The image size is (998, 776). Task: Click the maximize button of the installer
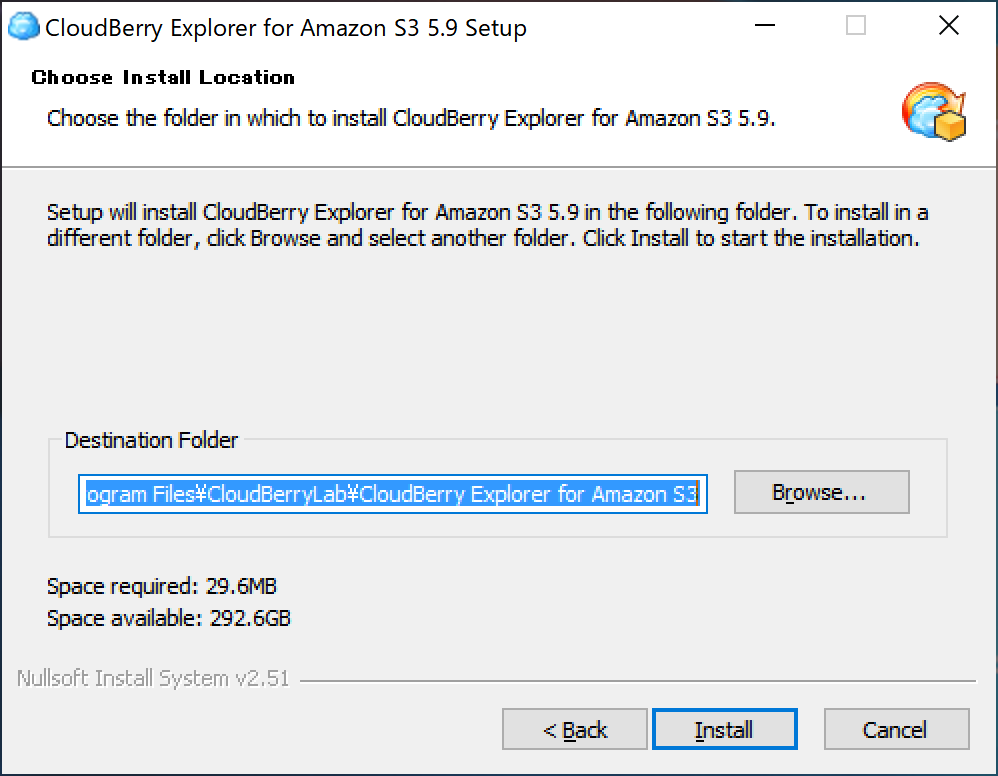855,27
